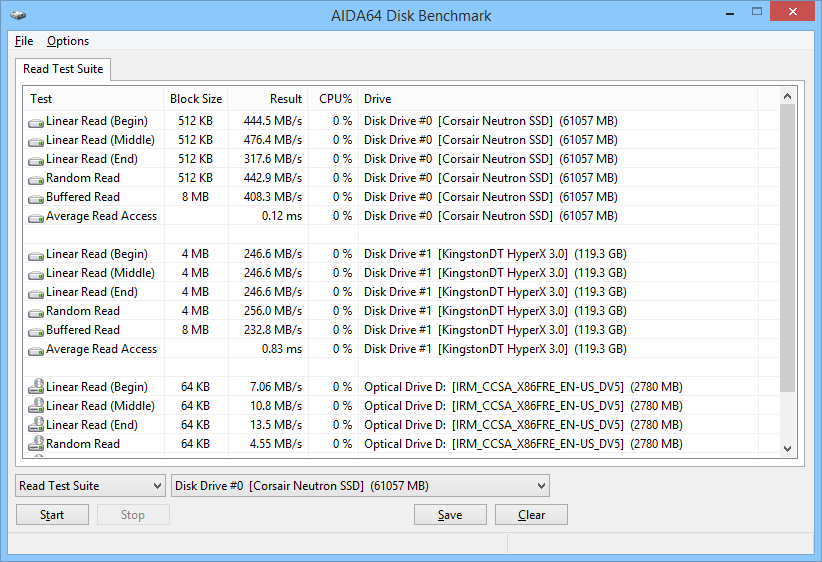Viewport: 822px width, 562px height.
Task: Click drive icon beside Corsair Random Read row
Action: [x=36, y=179]
